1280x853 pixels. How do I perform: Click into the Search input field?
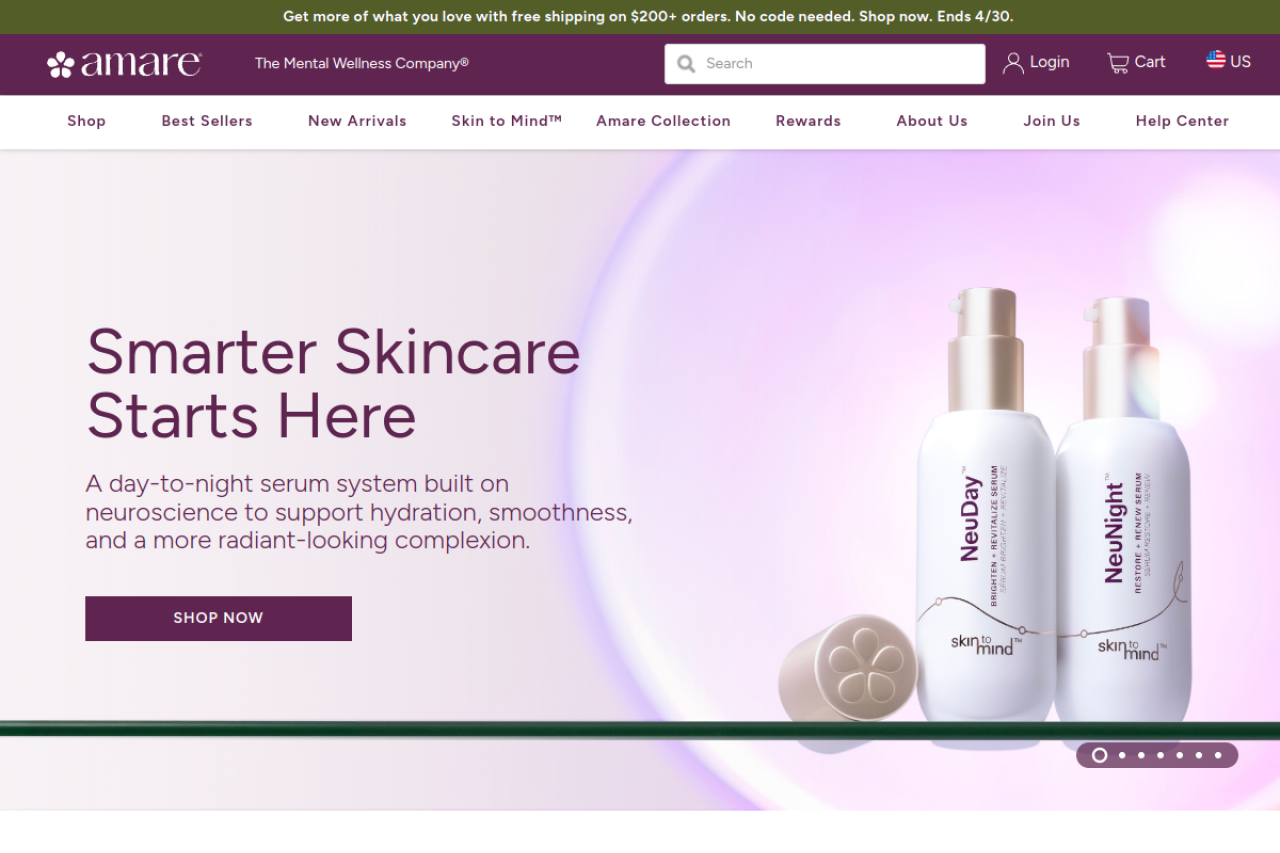coord(825,64)
